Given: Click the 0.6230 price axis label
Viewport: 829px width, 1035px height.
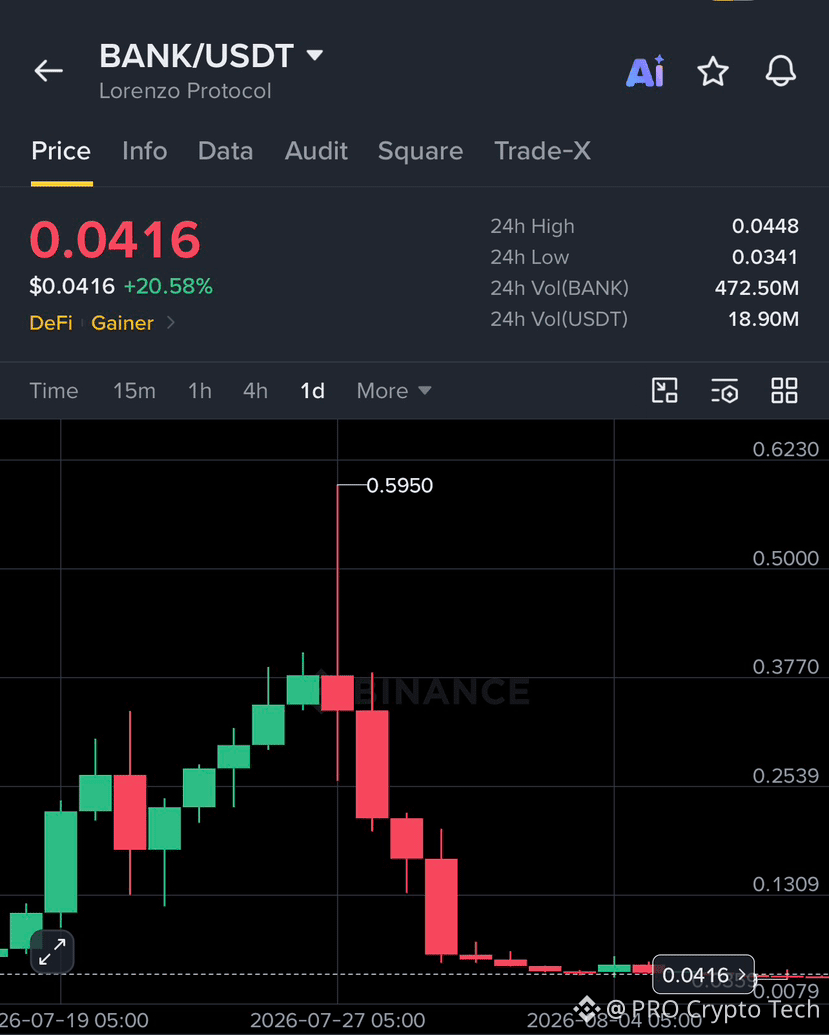Looking at the screenshot, I should point(785,450).
